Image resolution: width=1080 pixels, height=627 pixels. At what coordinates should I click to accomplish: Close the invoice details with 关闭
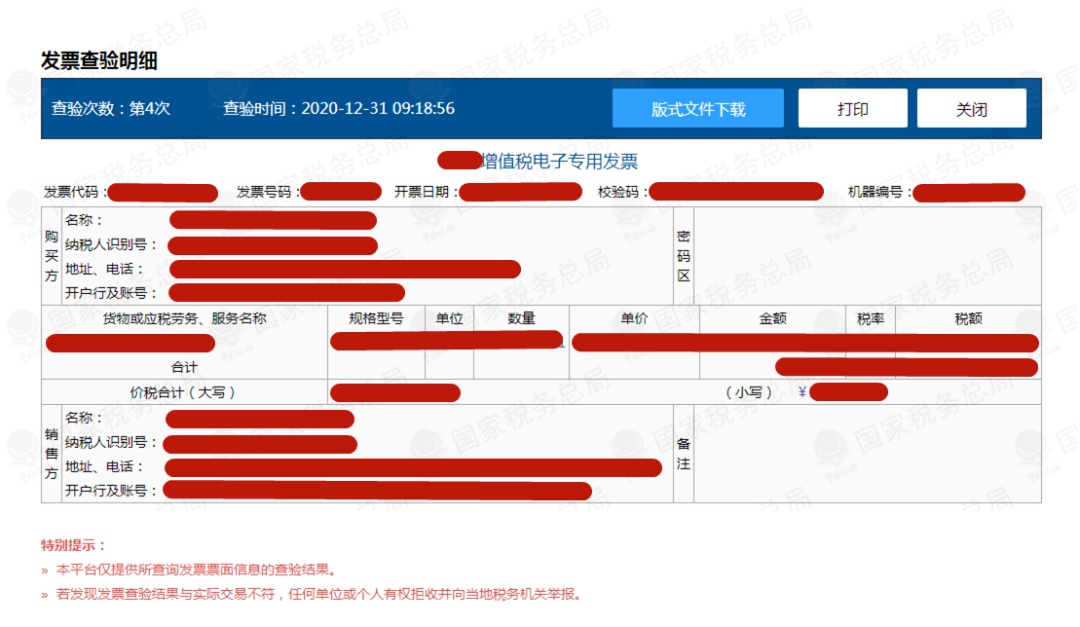point(971,109)
